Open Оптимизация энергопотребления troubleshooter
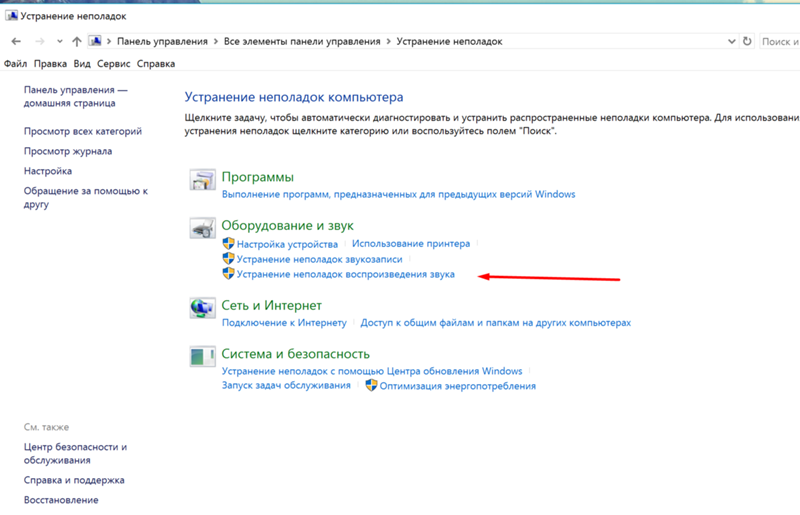Viewport: 800px width, 515px height. 458,386
